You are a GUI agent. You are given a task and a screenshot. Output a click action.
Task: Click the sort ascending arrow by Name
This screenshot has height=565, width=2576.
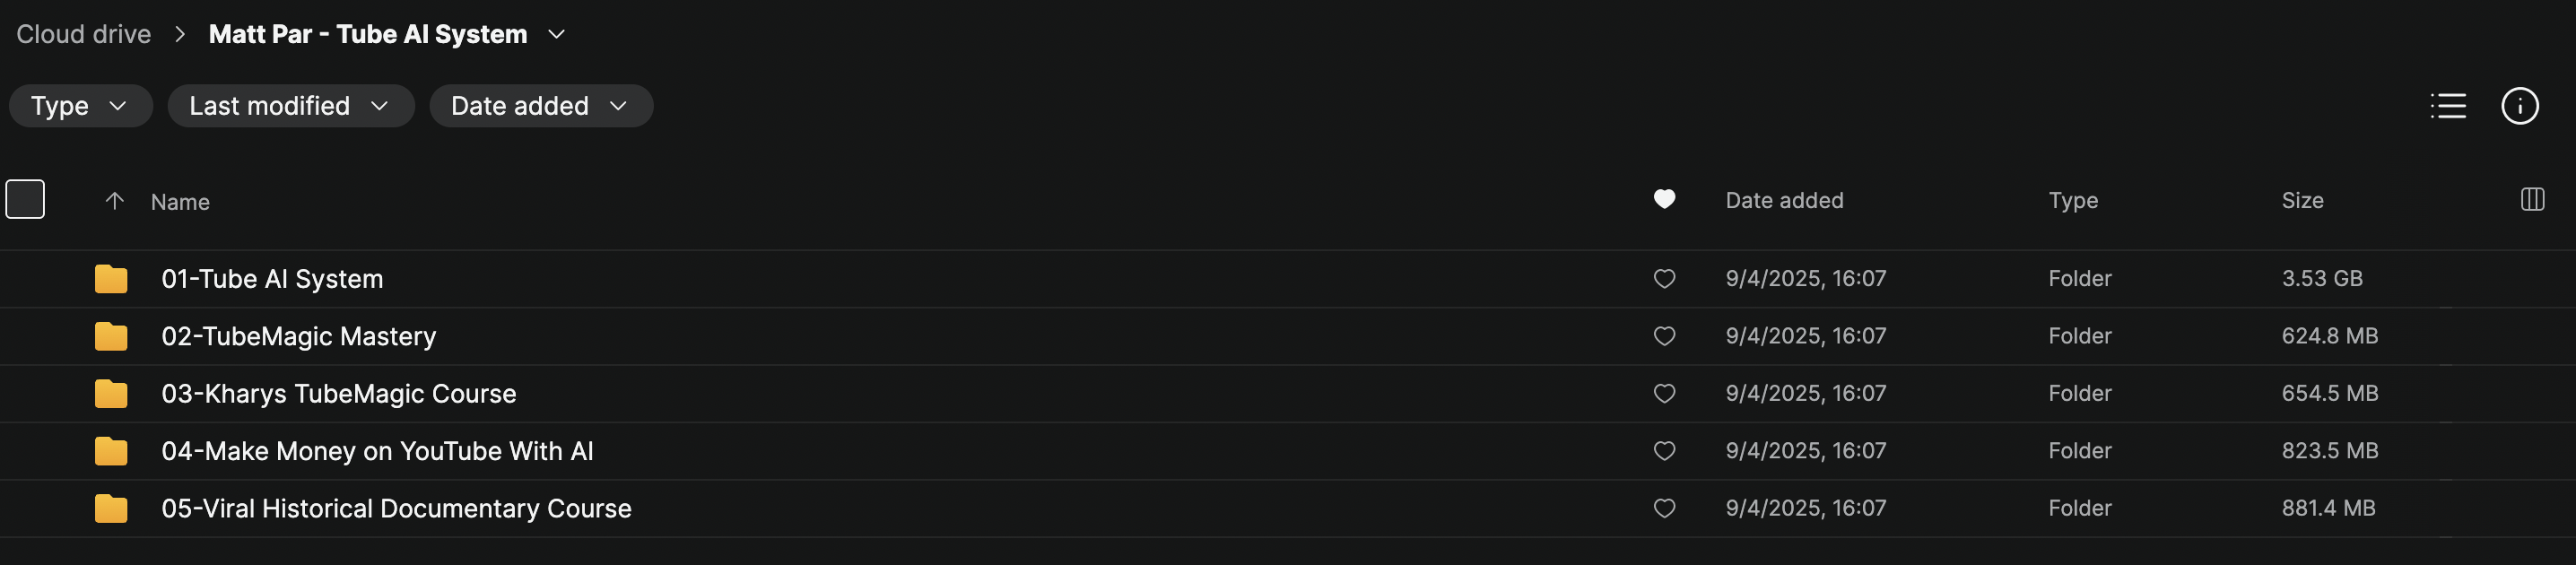[x=115, y=201]
